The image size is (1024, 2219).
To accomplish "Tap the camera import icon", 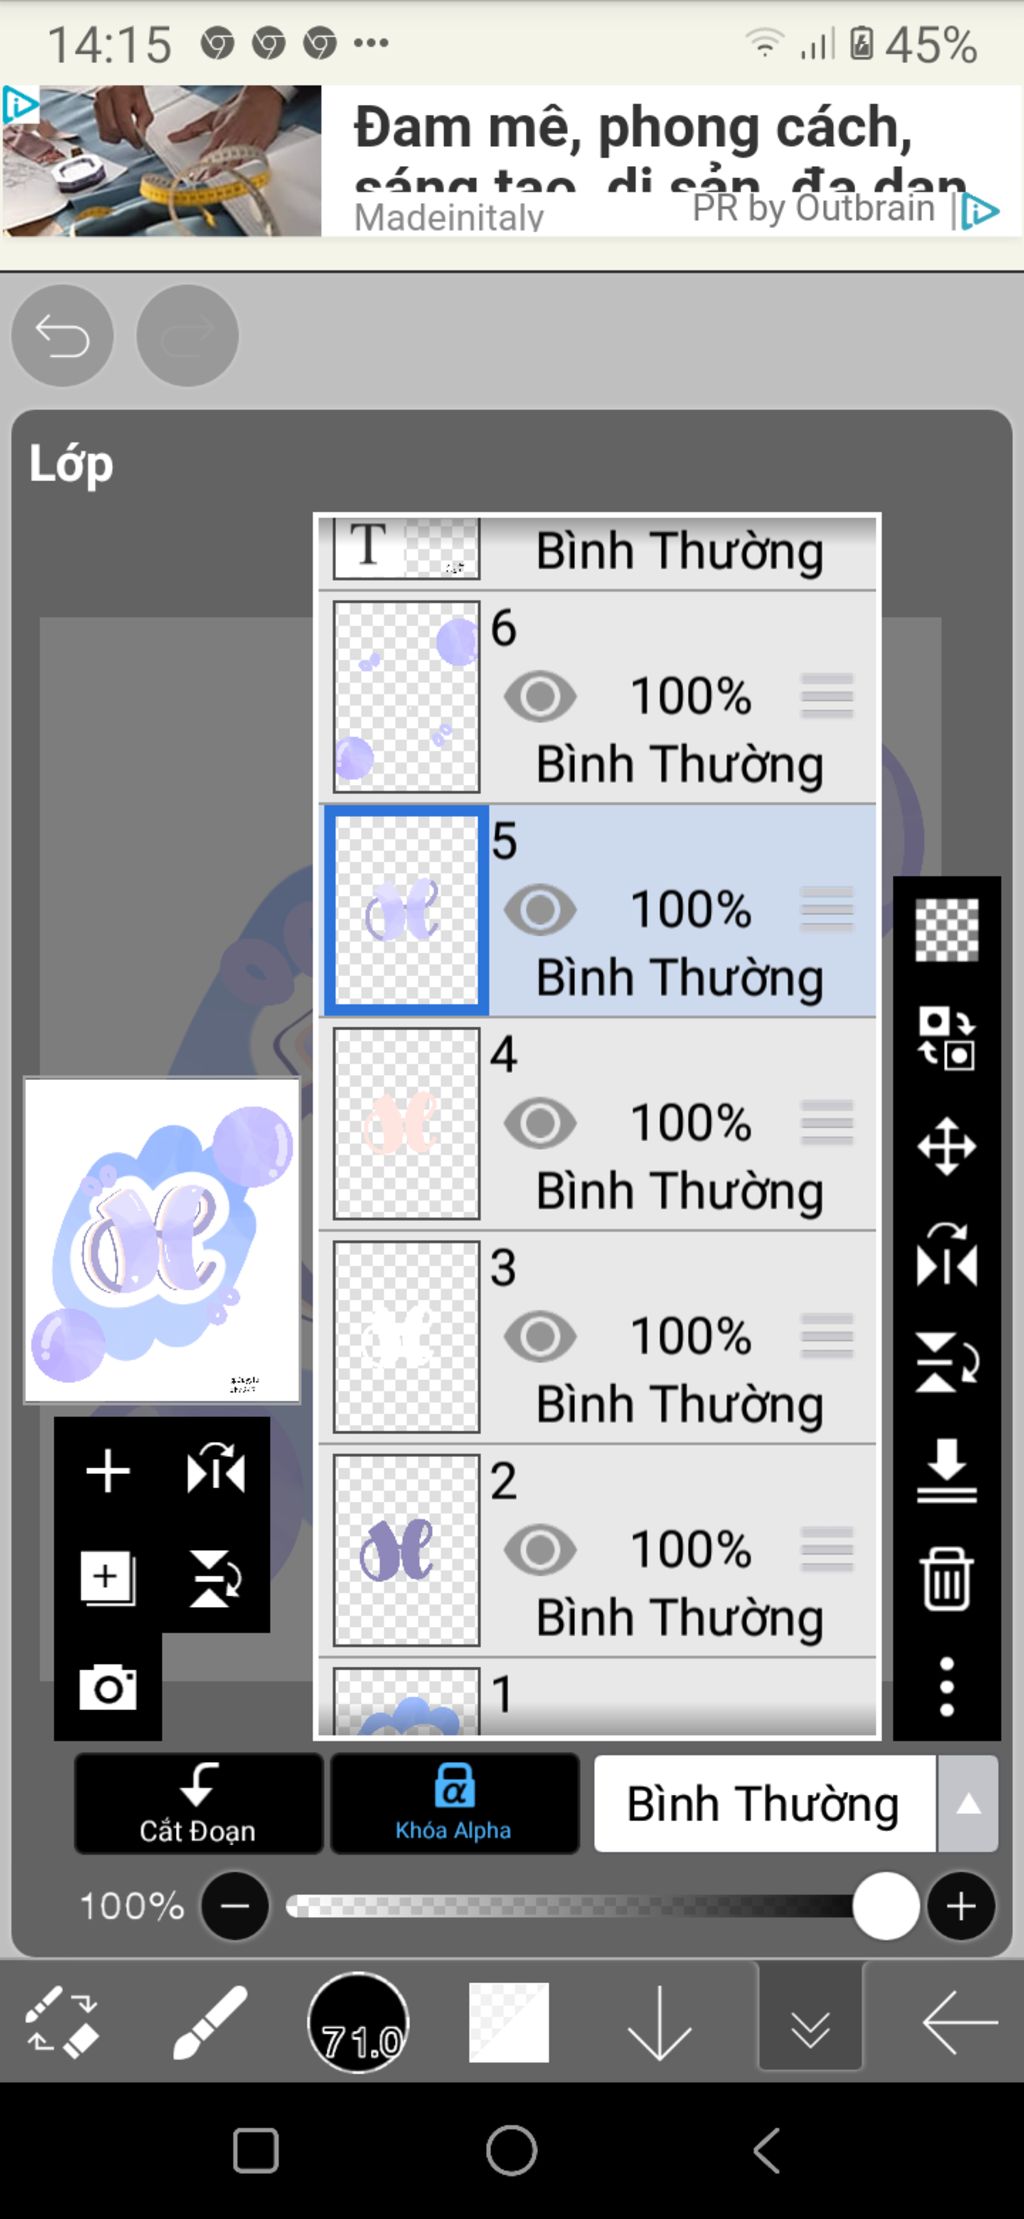I will pos(108,1688).
